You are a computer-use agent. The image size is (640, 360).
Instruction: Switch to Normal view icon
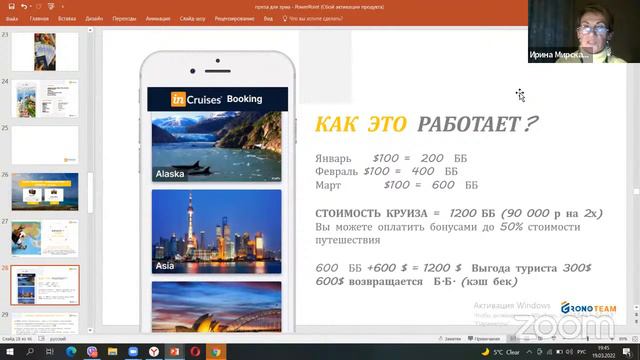pyautogui.click(x=513, y=339)
